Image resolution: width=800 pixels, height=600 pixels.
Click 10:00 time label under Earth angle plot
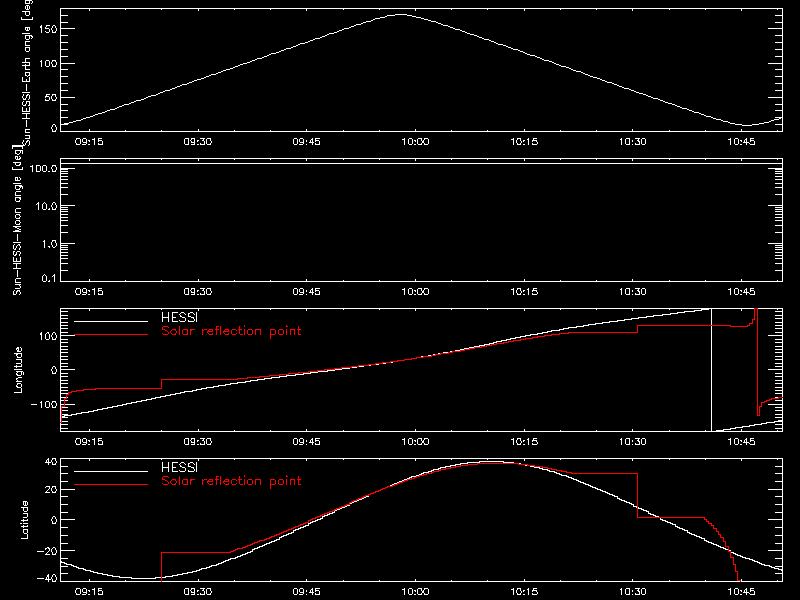click(x=415, y=141)
